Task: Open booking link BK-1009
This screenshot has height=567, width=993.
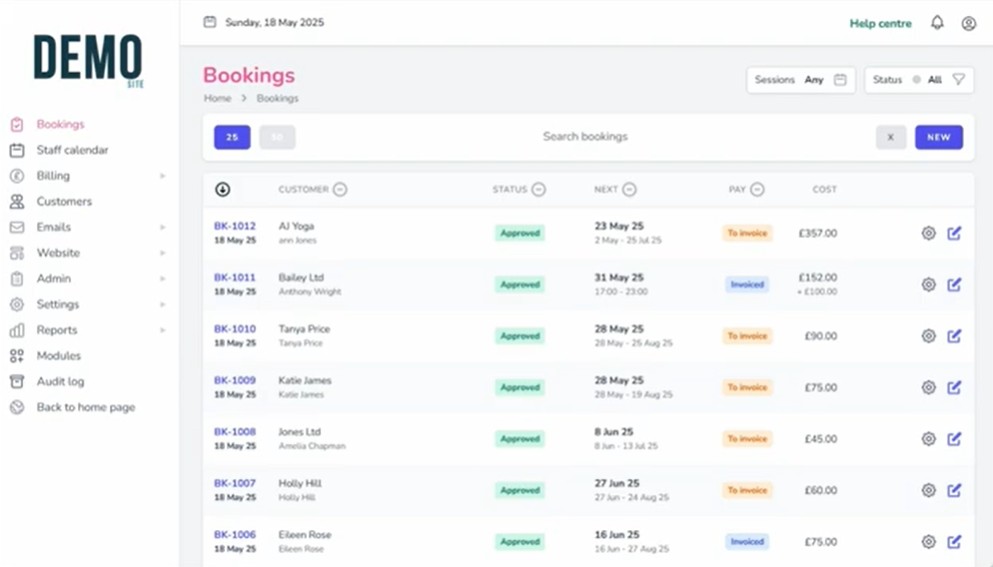Action: click(x=234, y=380)
